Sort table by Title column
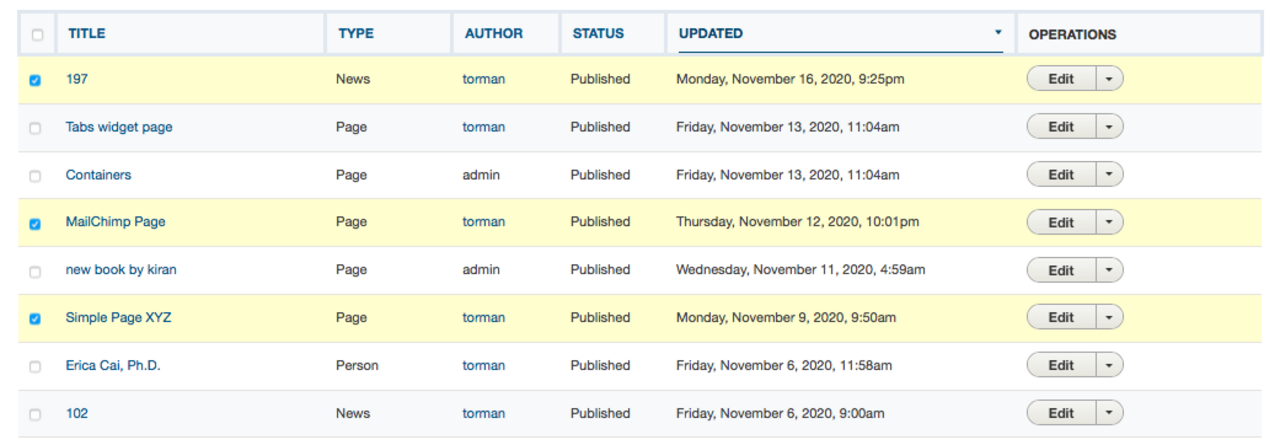The height and width of the screenshot is (445, 1280). (87, 34)
